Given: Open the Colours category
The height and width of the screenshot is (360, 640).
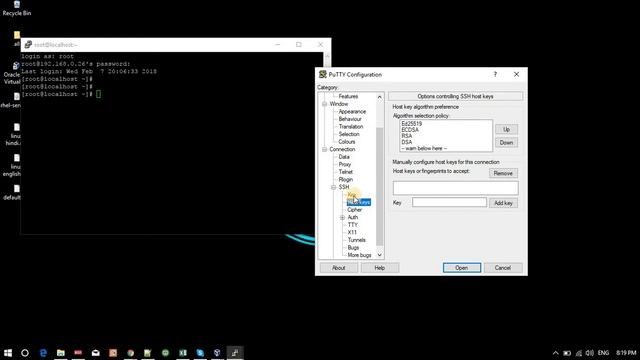Looking at the screenshot, I should click(347, 142).
